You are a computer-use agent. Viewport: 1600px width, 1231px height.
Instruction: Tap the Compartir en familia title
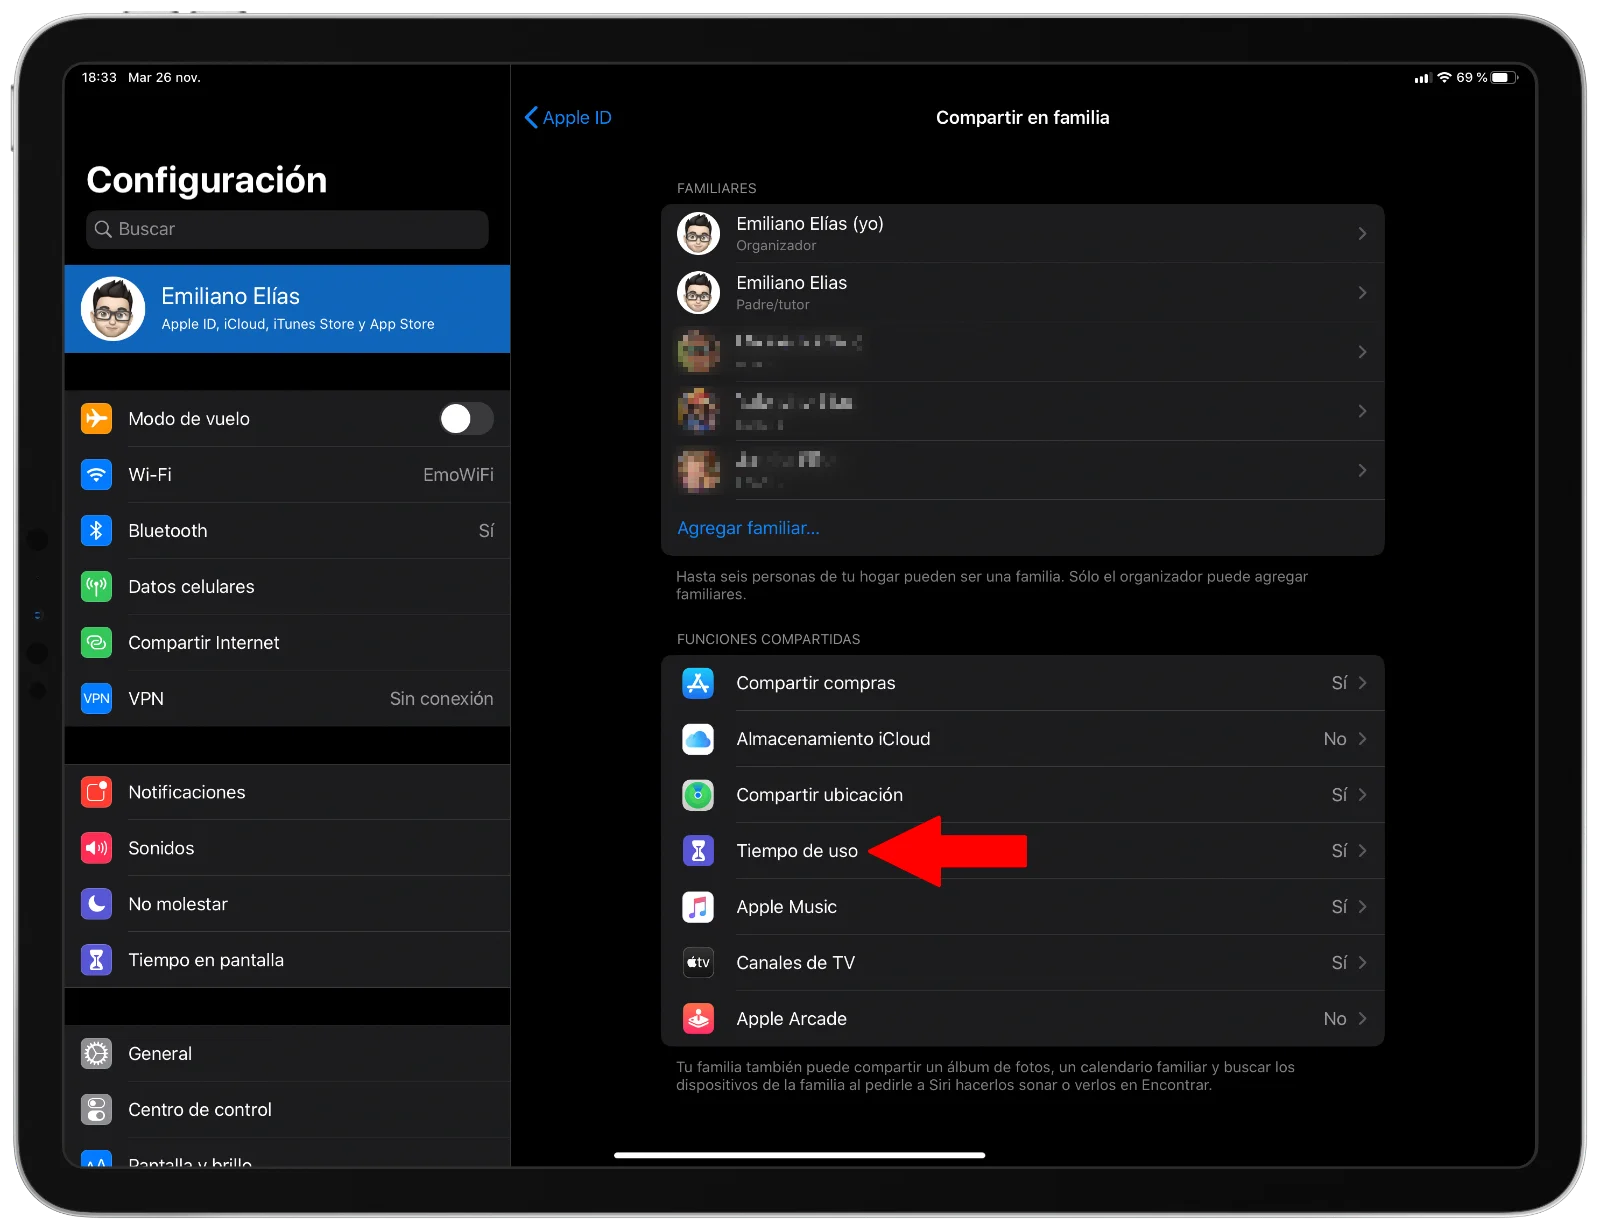[x=1022, y=117]
